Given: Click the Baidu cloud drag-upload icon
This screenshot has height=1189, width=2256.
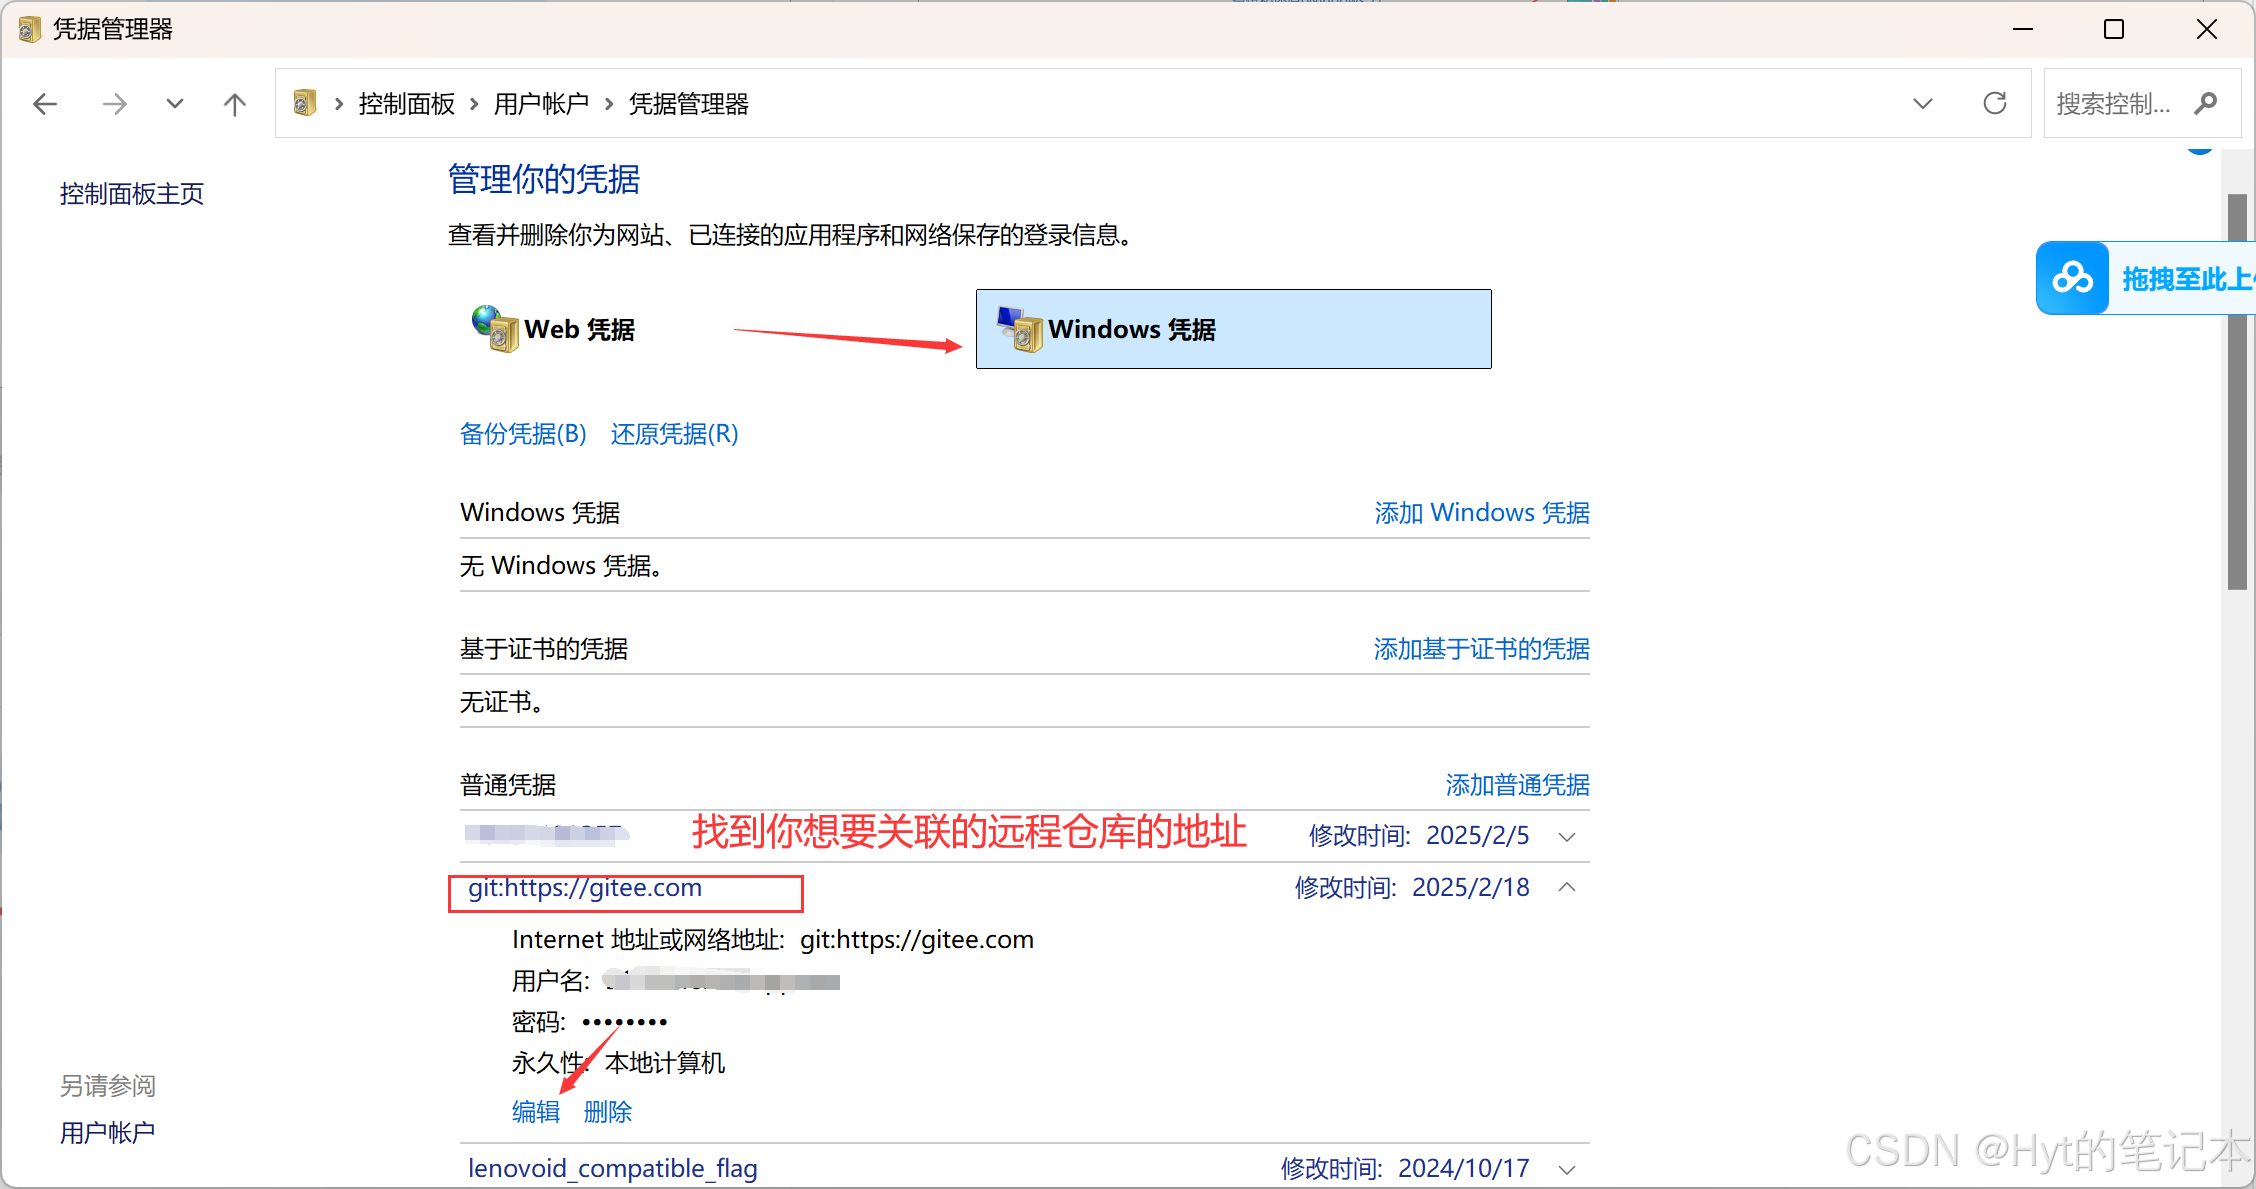Looking at the screenshot, I should pos(2073,278).
